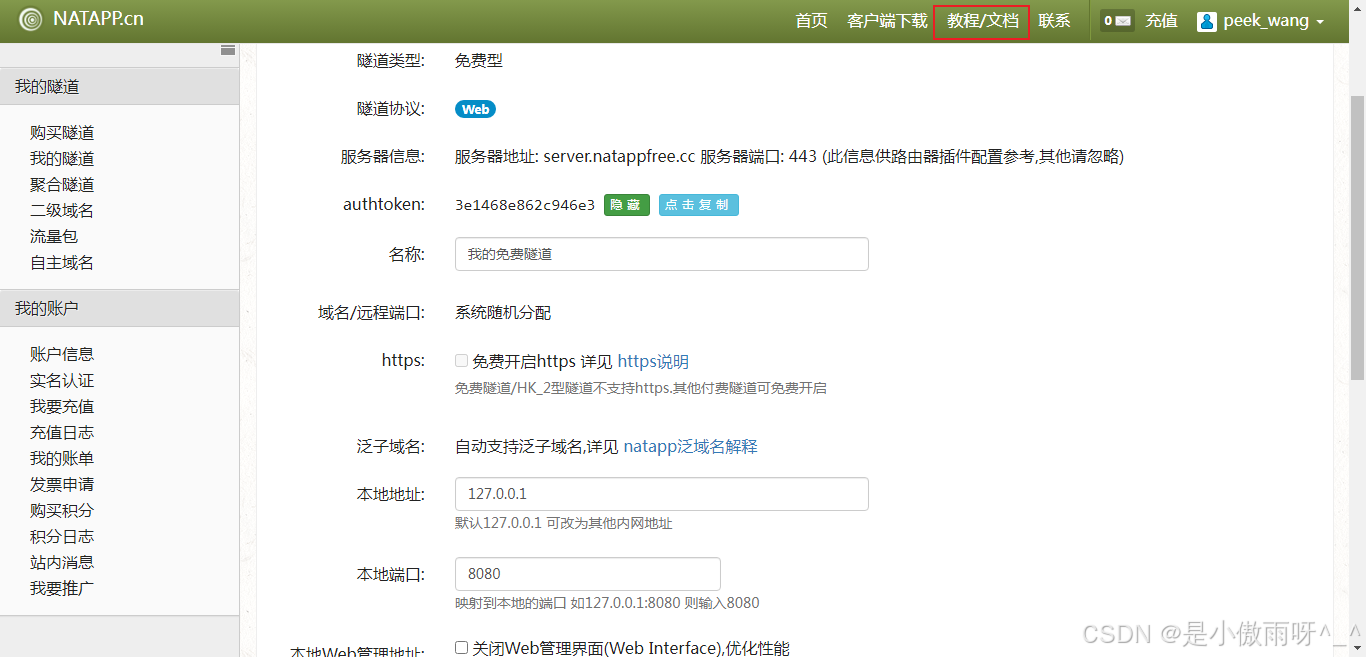Open the 联系 page

coord(1054,21)
